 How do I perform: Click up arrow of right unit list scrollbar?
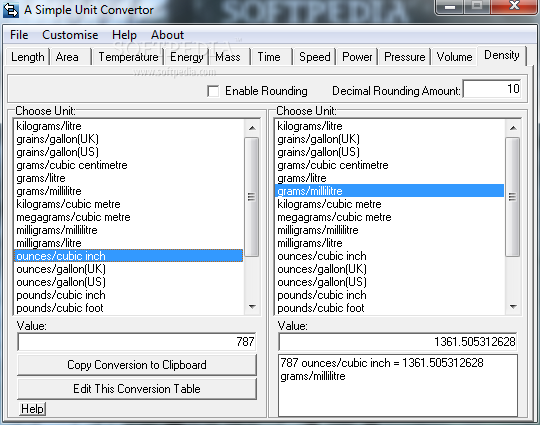pyautogui.click(x=513, y=128)
